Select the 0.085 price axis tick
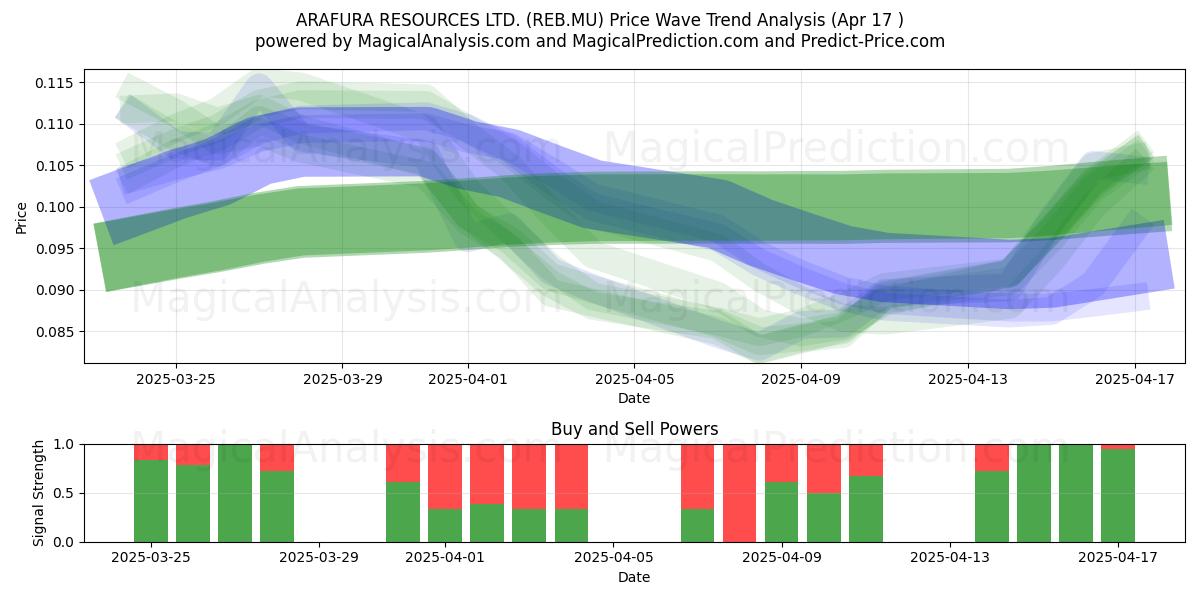This screenshot has height=600, width=1200. click(56, 332)
